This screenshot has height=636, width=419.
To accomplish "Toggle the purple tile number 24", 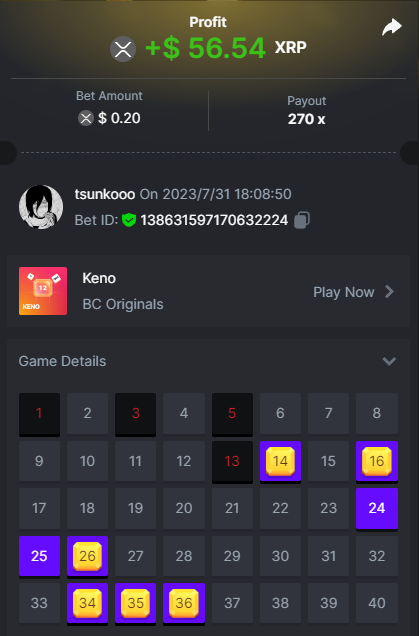I will click(x=377, y=509).
